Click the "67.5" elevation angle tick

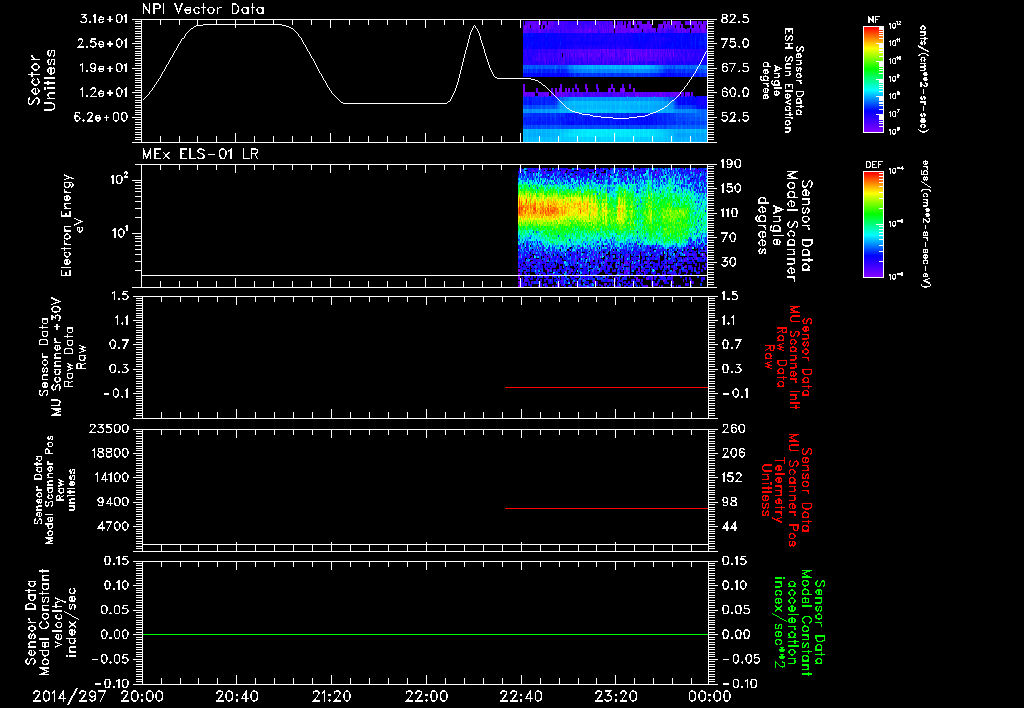point(735,68)
